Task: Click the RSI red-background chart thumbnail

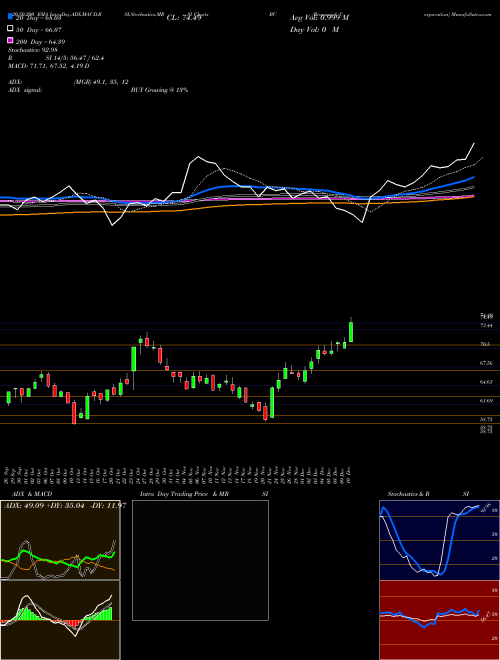Action: click(439, 620)
